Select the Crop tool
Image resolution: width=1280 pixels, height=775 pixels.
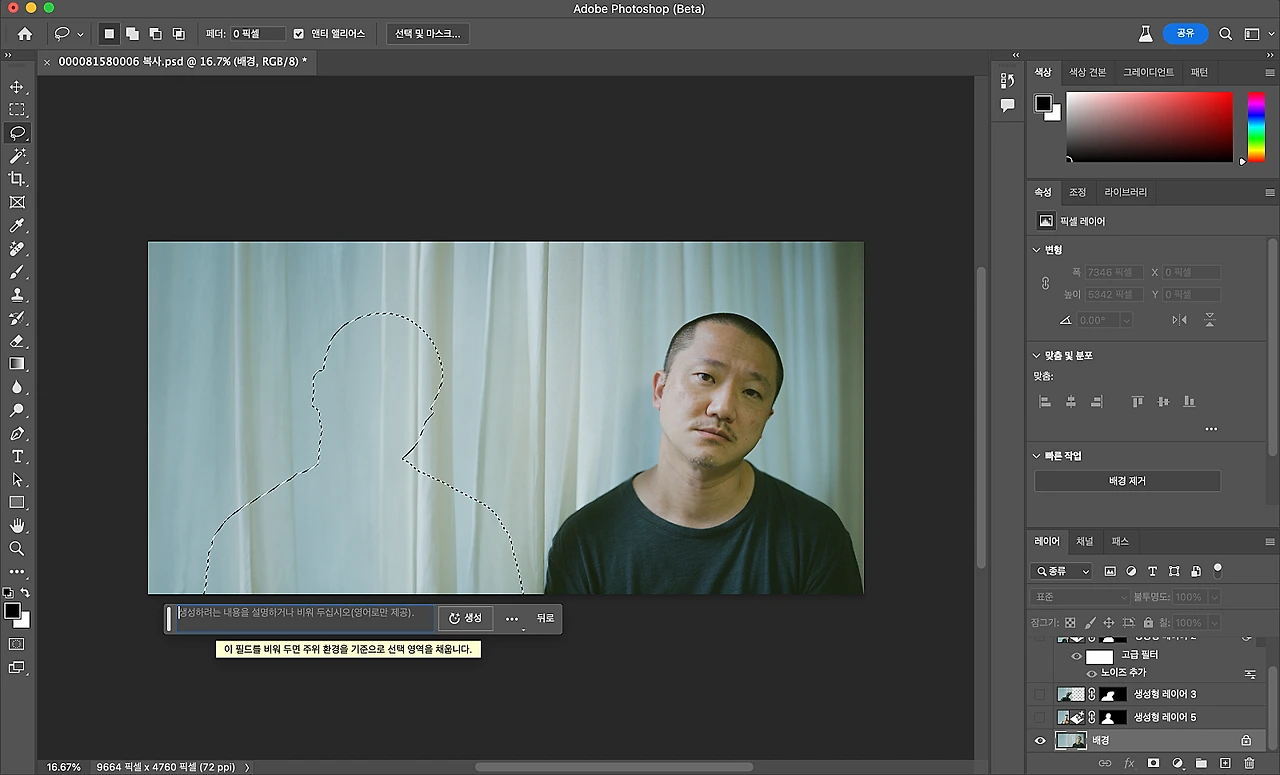(17, 179)
